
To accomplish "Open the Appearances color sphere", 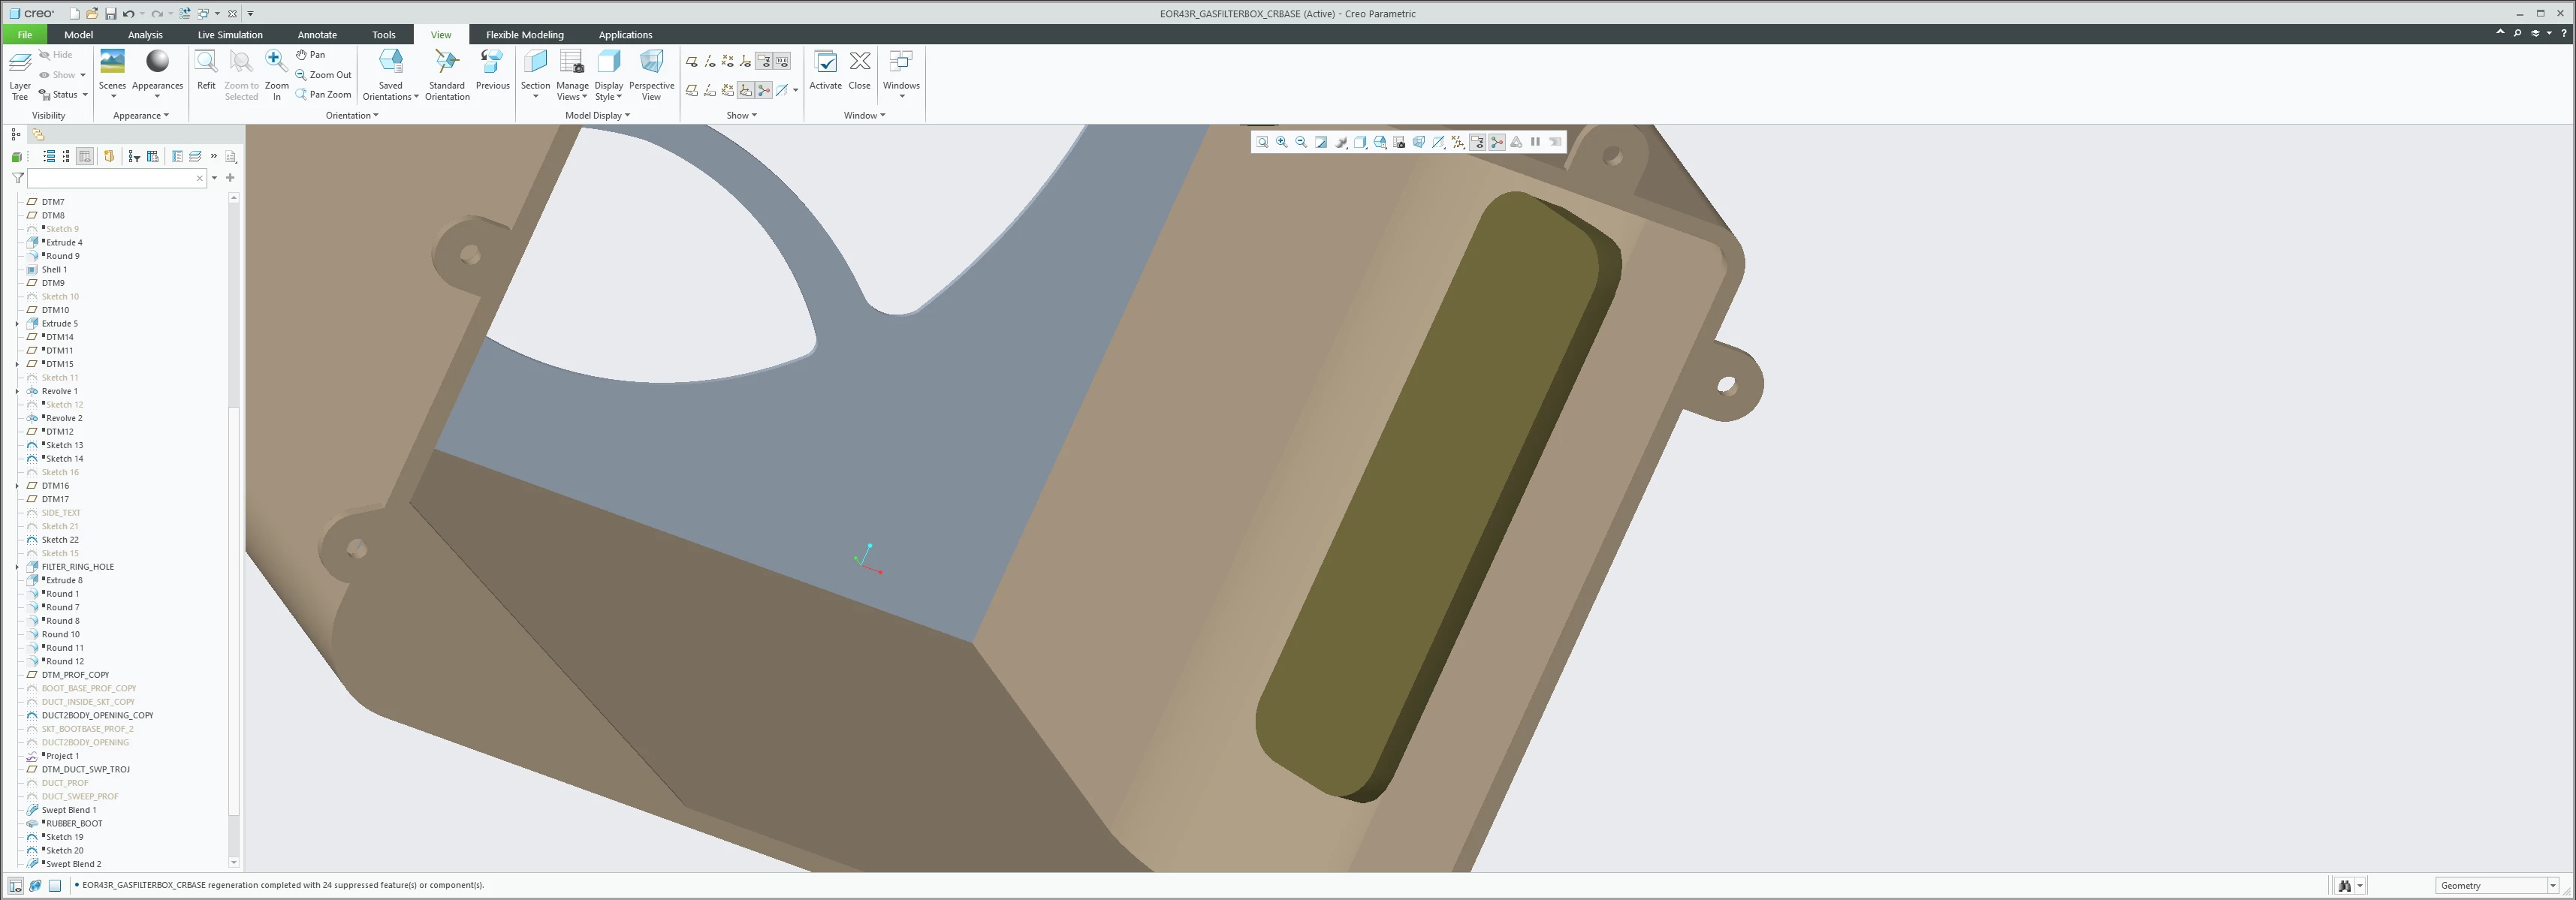I will point(157,62).
